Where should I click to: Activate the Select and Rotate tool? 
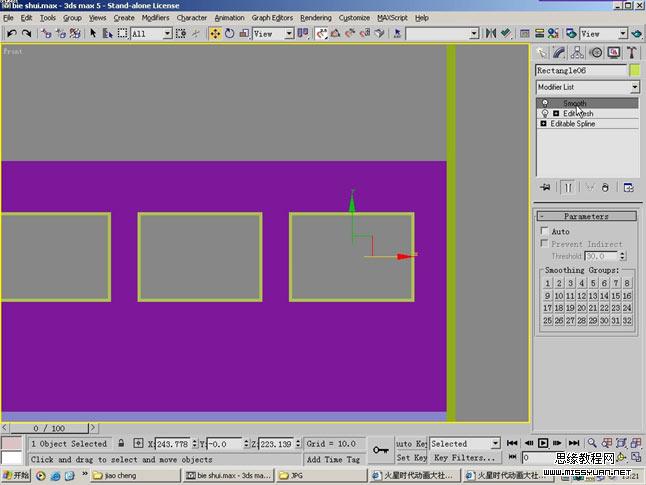pos(229,33)
